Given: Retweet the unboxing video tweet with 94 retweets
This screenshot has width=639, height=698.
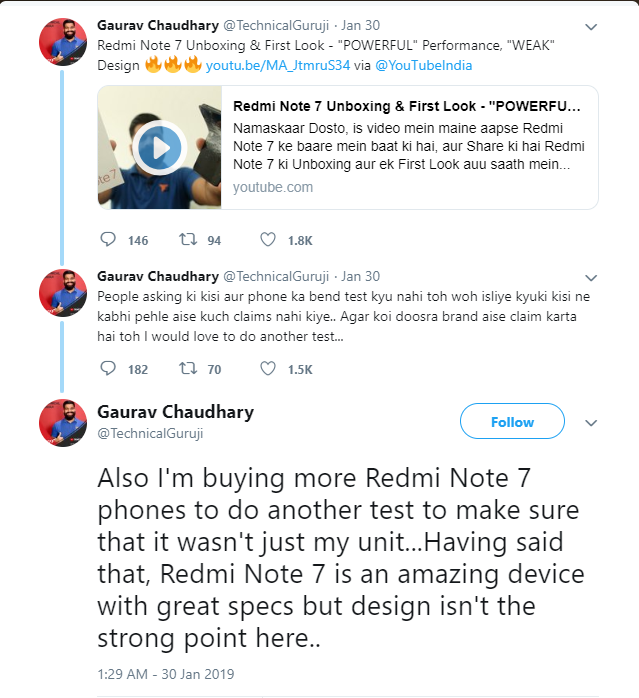Looking at the screenshot, I should click(x=186, y=240).
